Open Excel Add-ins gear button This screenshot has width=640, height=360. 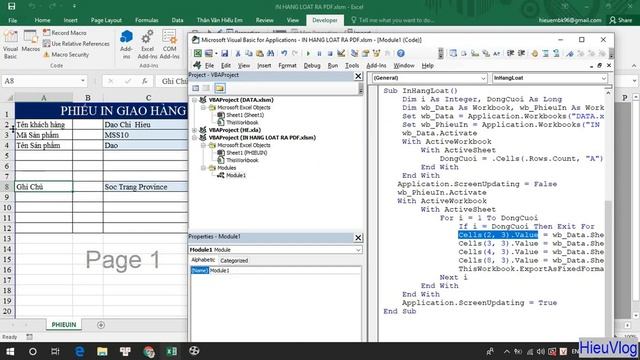coord(147,44)
